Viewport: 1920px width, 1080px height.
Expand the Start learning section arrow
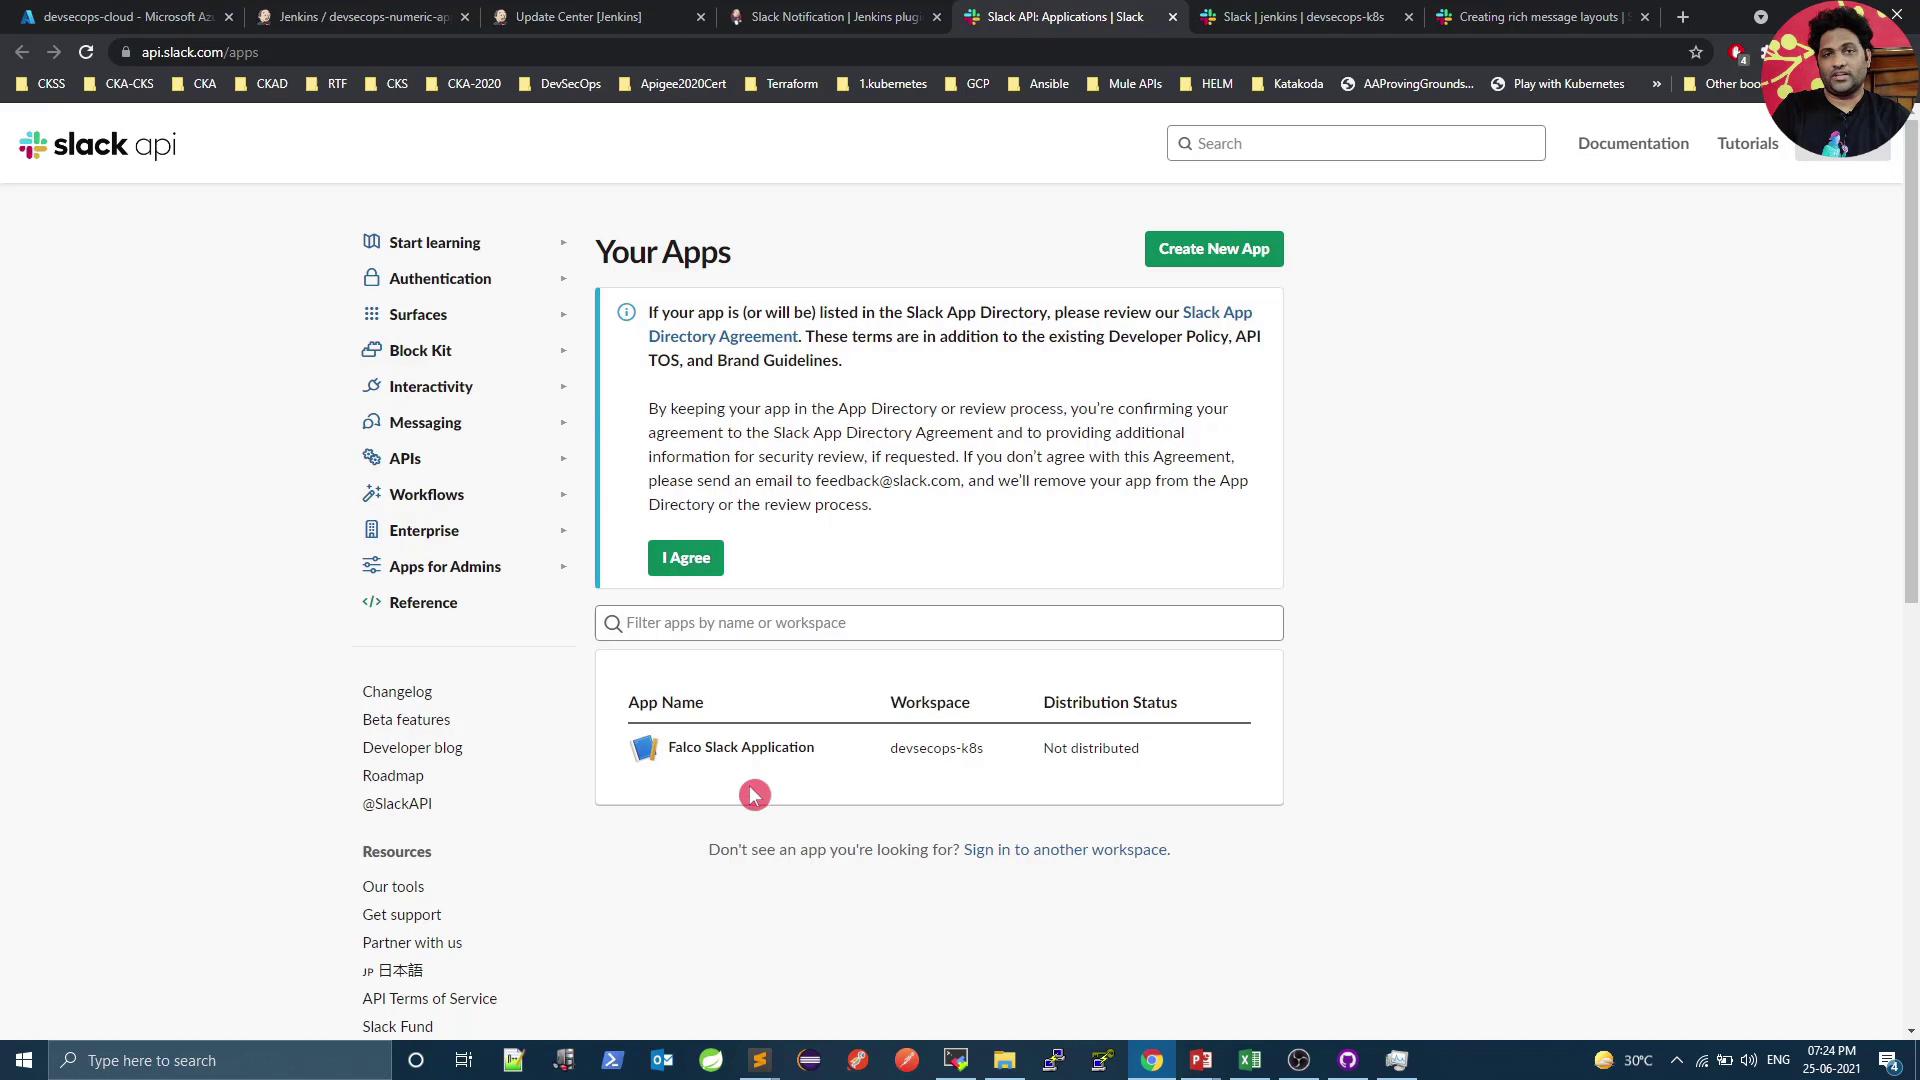(x=563, y=243)
